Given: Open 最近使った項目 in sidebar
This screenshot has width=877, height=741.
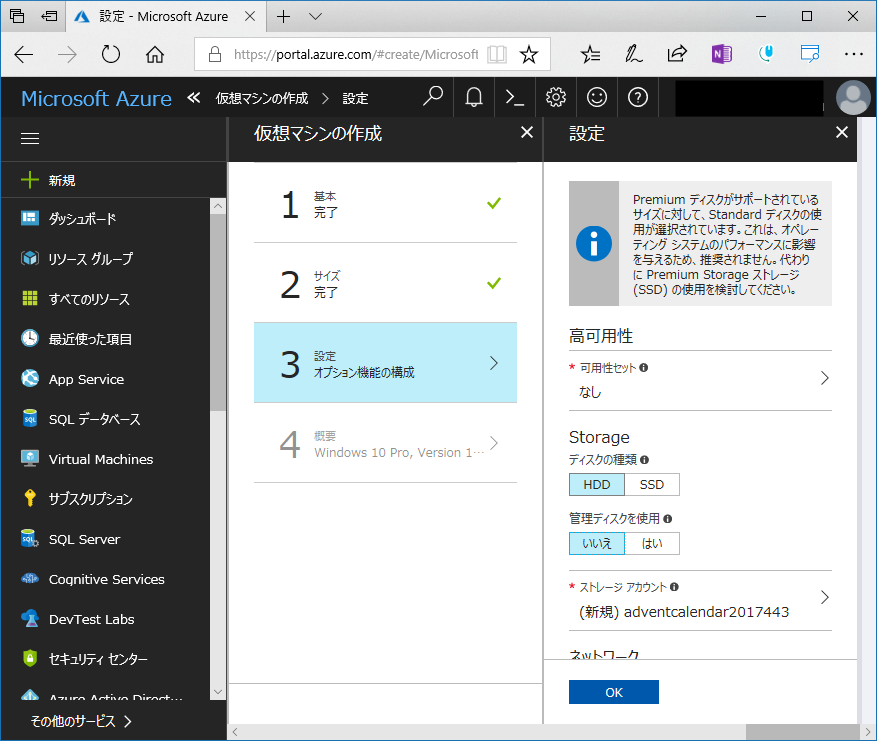Looking at the screenshot, I should 106,339.
